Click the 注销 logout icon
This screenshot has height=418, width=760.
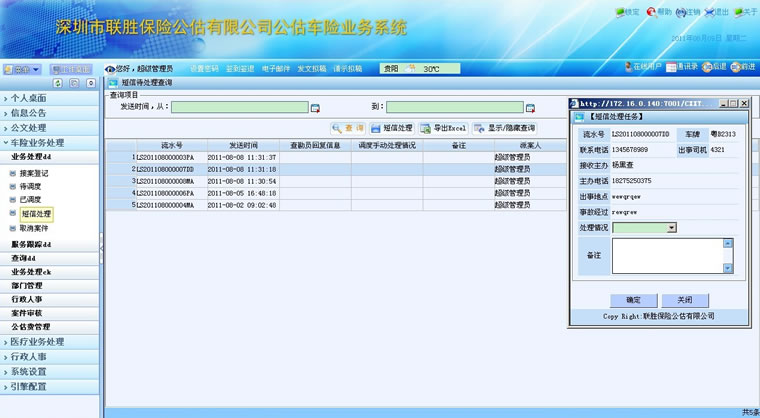pyautogui.click(x=681, y=13)
